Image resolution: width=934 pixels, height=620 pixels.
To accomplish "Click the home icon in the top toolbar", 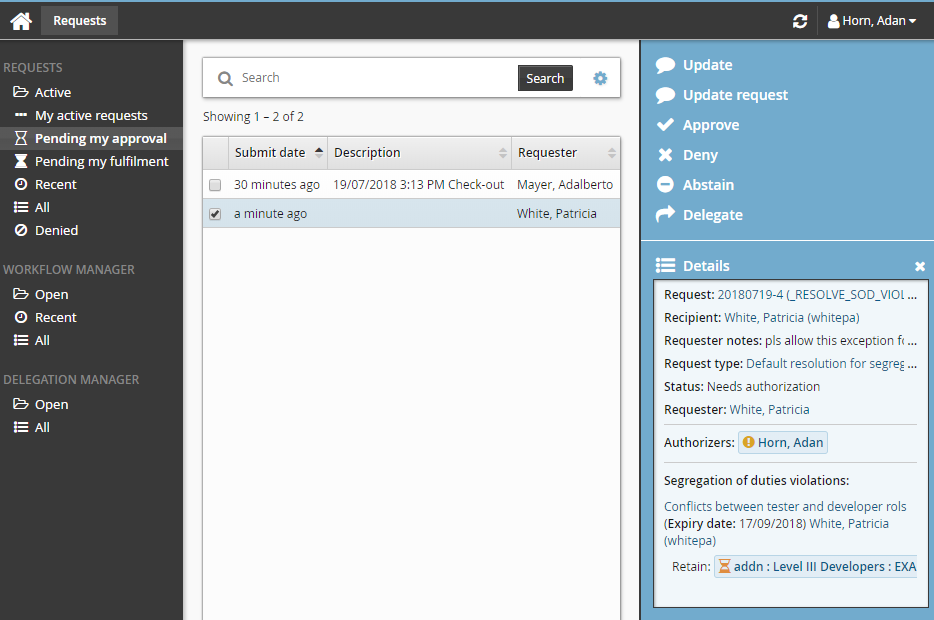I will click(x=20, y=20).
